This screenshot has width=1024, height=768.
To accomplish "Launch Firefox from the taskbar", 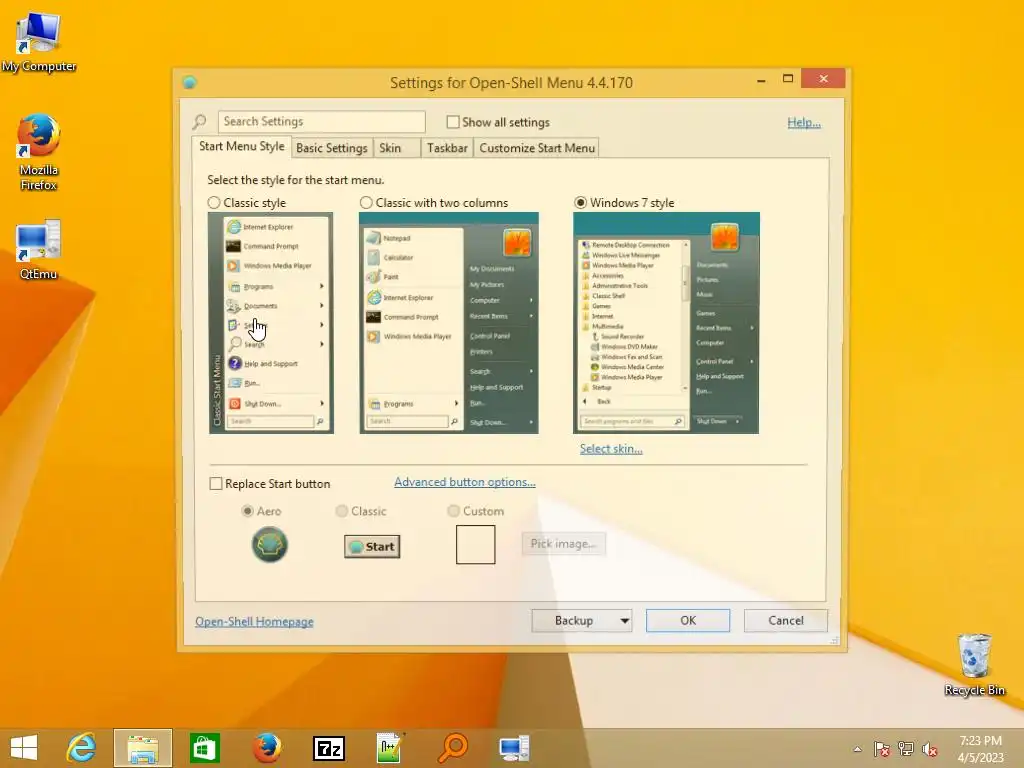I will [x=266, y=748].
